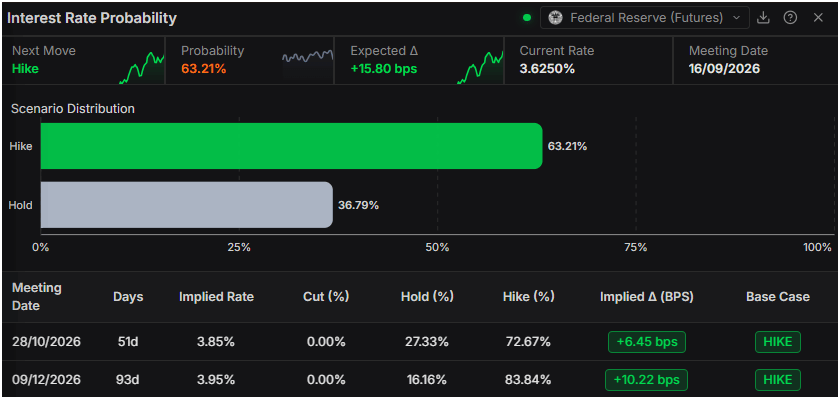Click the 72.67% hike cell
This screenshot has width=840, height=399.
pyautogui.click(x=528, y=342)
